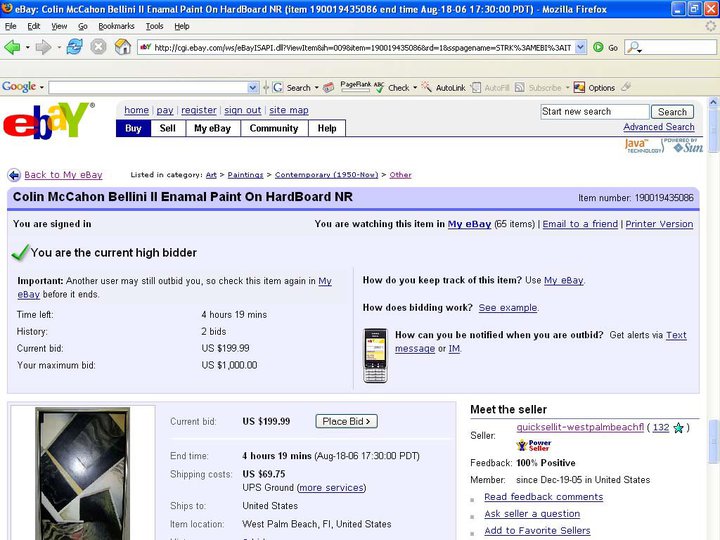This screenshot has width=720, height=540.
Task: Open the My eBay tab
Action: (213, 128)
